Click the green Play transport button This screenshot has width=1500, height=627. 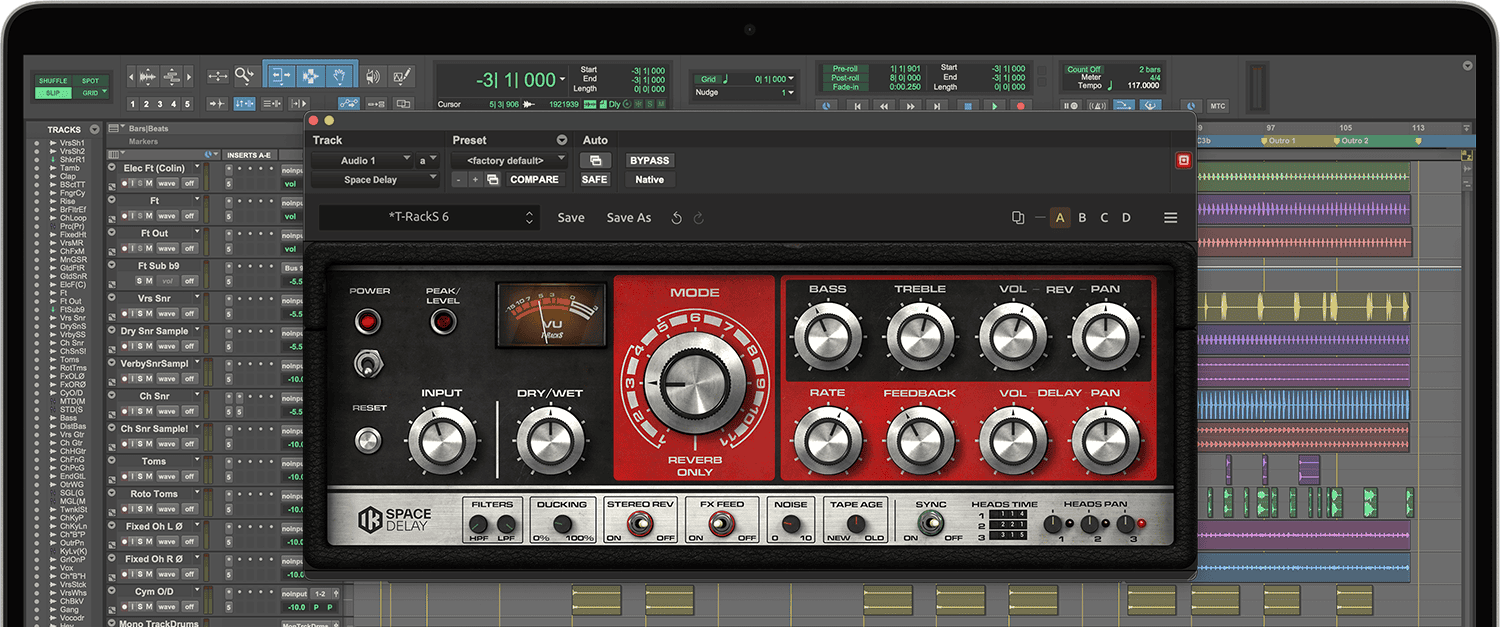click(994, 105)
